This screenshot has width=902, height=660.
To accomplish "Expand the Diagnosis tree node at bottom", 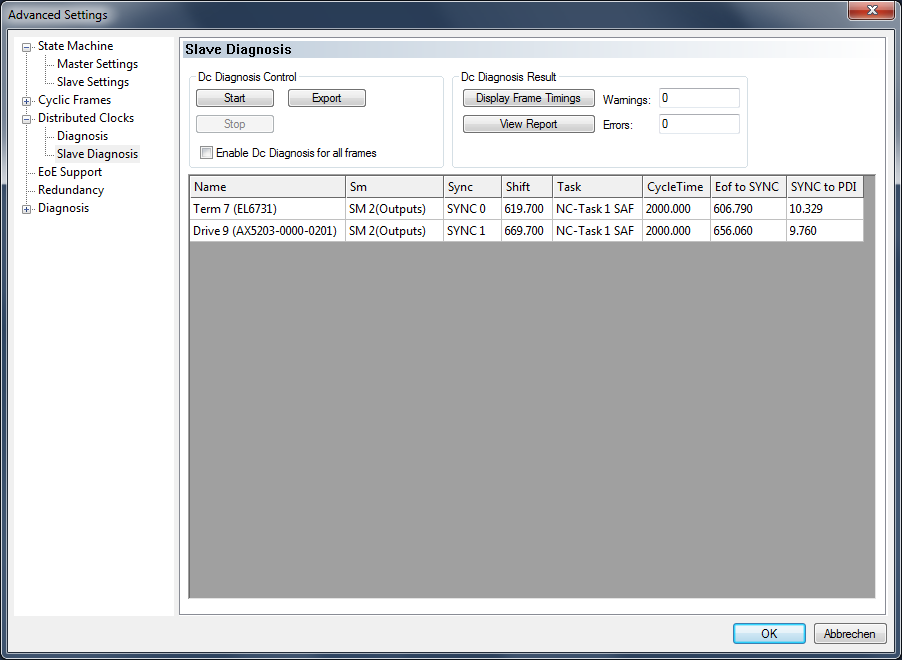I will (x=27, y=209).
